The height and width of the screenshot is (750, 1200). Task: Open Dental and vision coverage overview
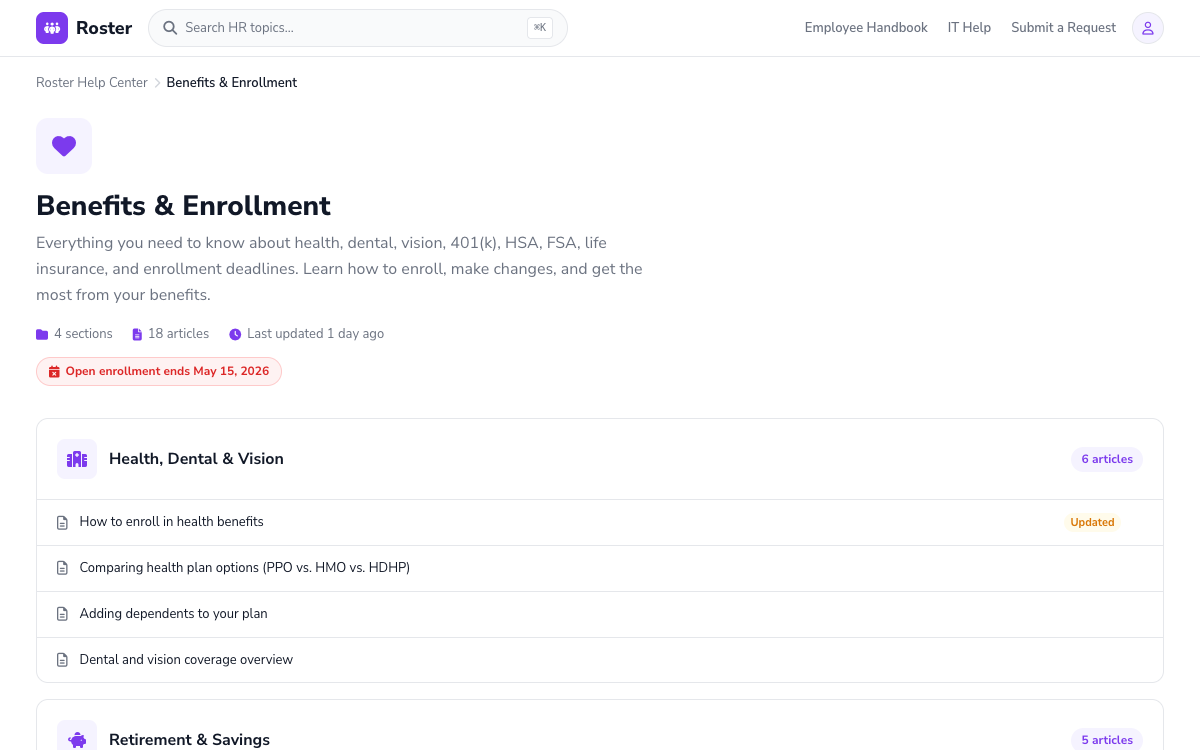(x=600, y=660)
